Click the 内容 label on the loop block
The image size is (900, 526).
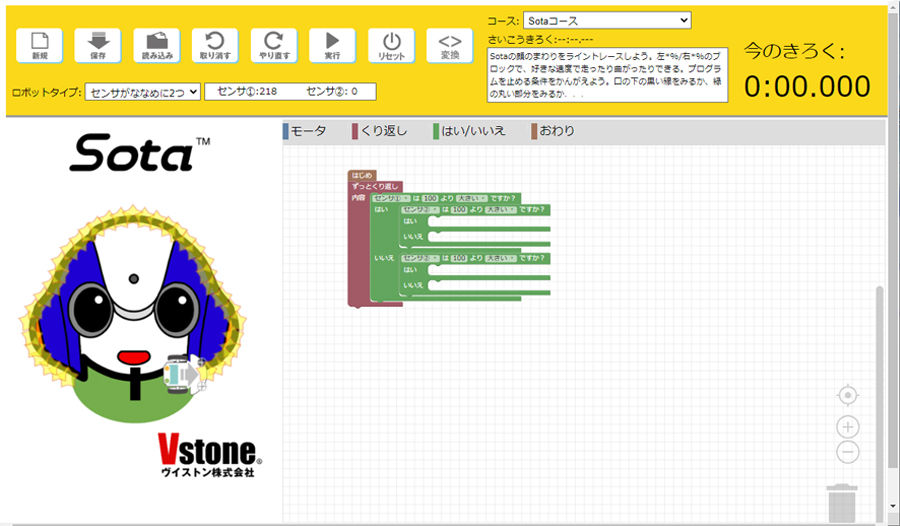pyautogui.click(x=358, y=198)
